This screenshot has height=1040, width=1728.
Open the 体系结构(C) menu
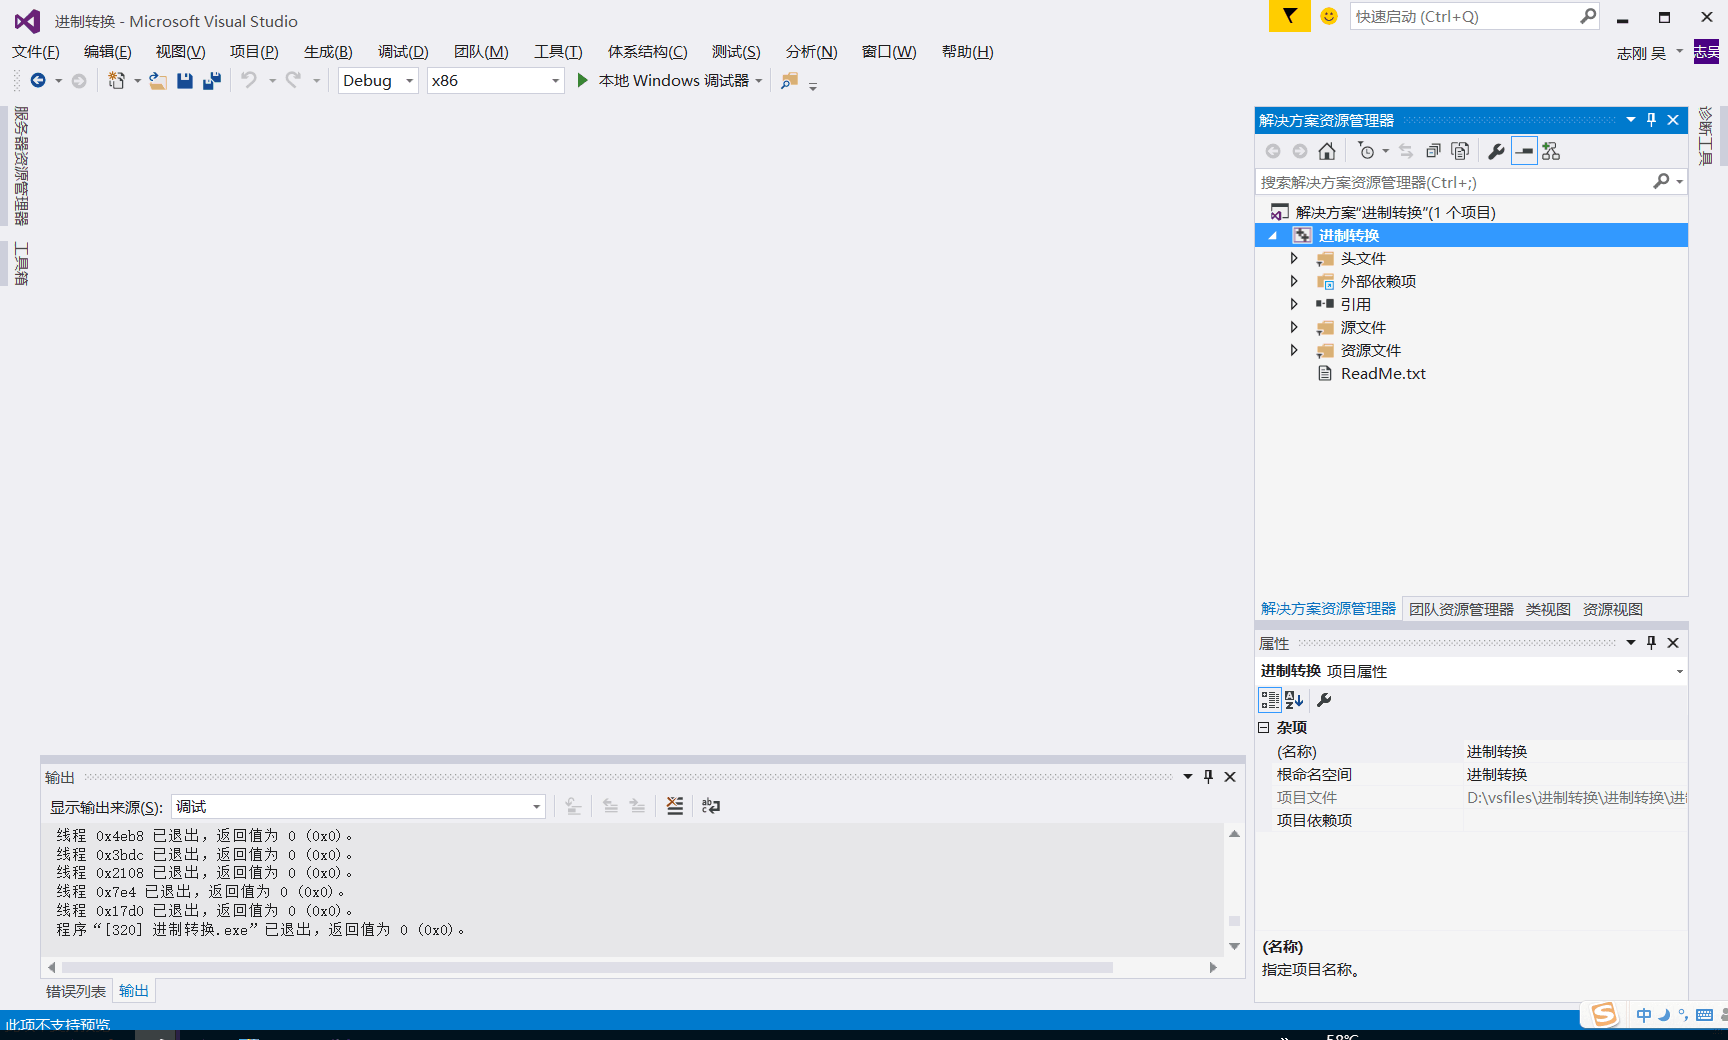pyautogui.click(x=648, y=52)
